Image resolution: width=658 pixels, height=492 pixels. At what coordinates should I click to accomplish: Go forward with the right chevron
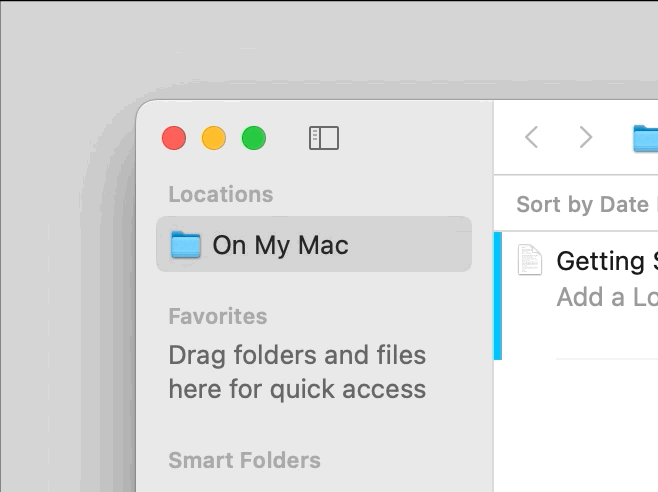click(586, 137)
